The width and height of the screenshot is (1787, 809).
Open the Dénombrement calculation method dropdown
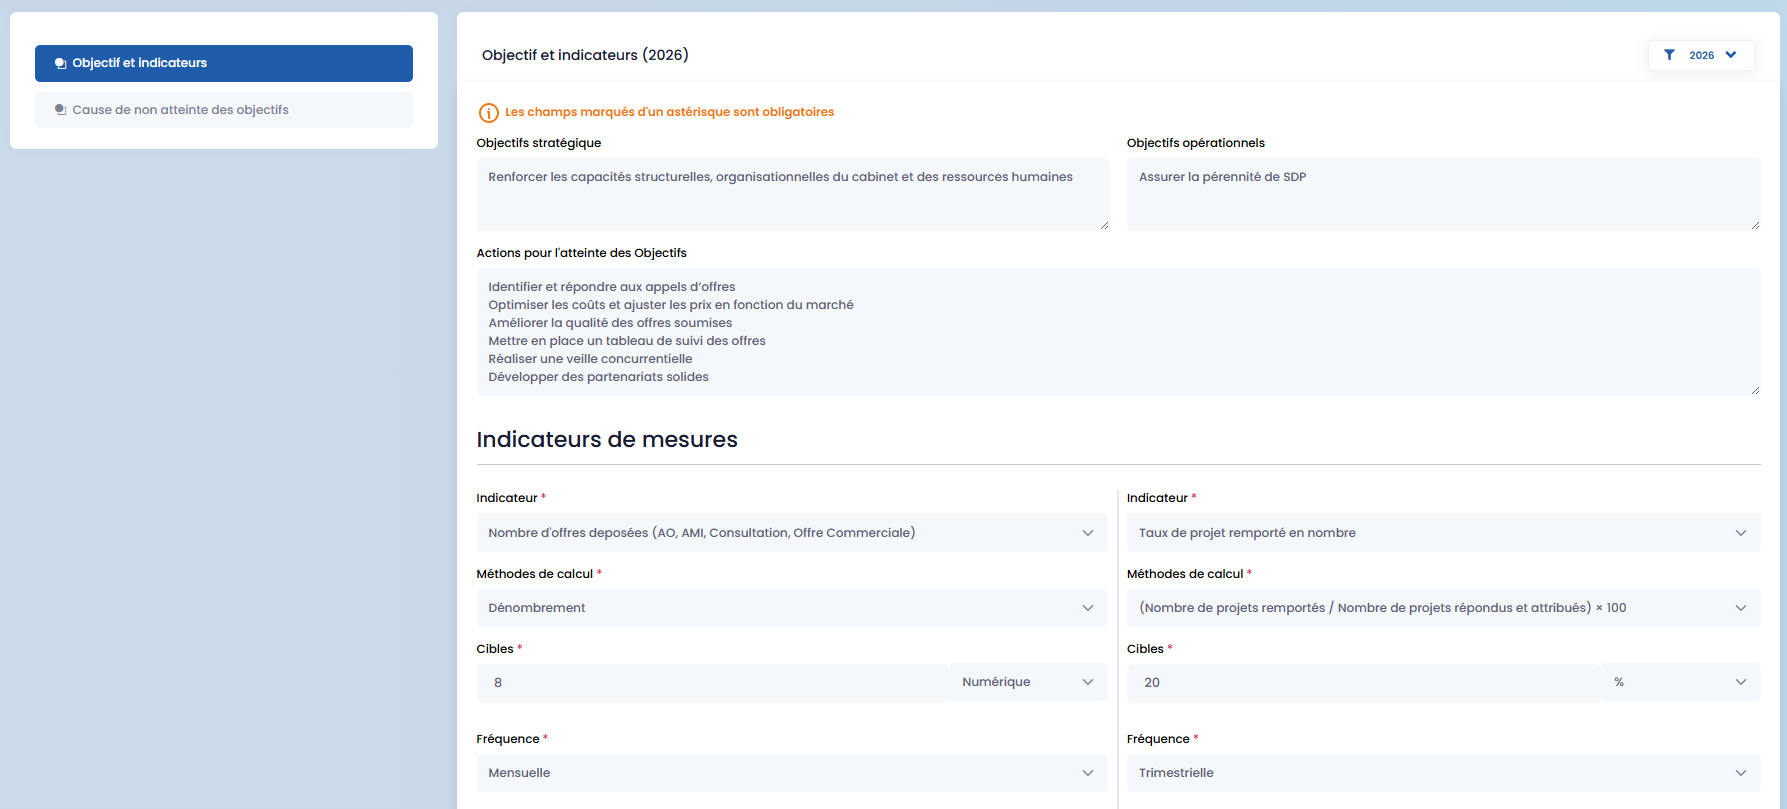791,608
